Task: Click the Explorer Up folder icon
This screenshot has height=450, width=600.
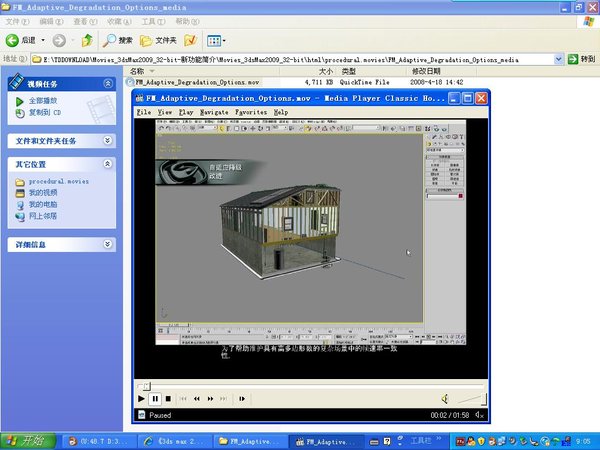Action: 87,40
